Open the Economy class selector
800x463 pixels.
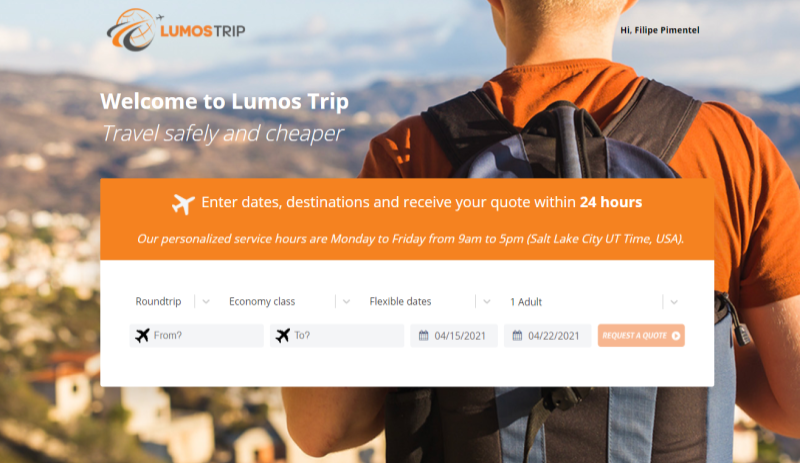pos(290,302)
